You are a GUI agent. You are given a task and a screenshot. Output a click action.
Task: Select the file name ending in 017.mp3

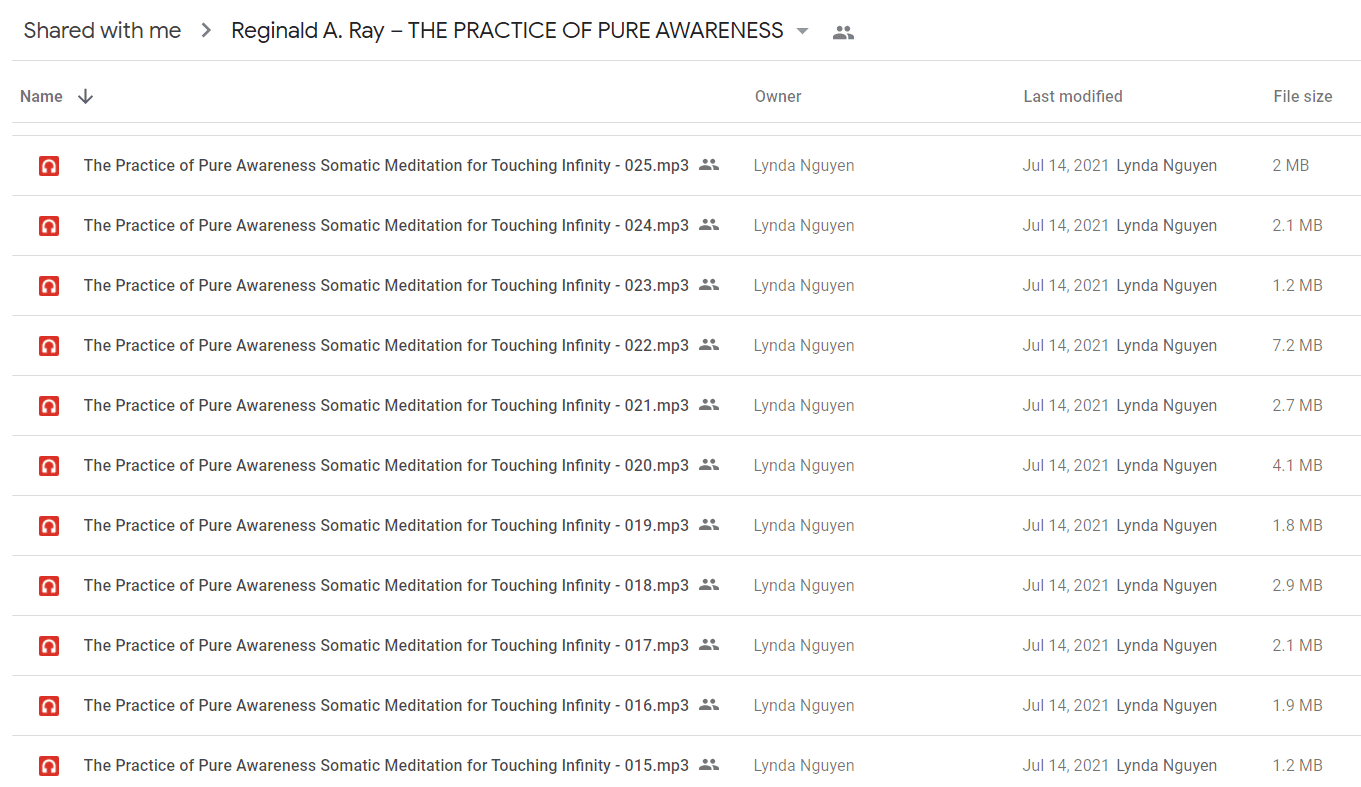(x=386, y=646)
